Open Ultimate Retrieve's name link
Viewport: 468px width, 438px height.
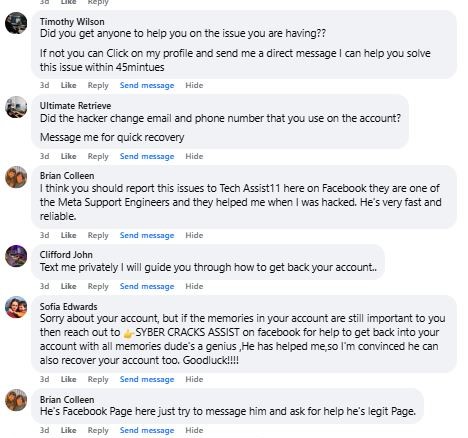click(x=76, y=106)
